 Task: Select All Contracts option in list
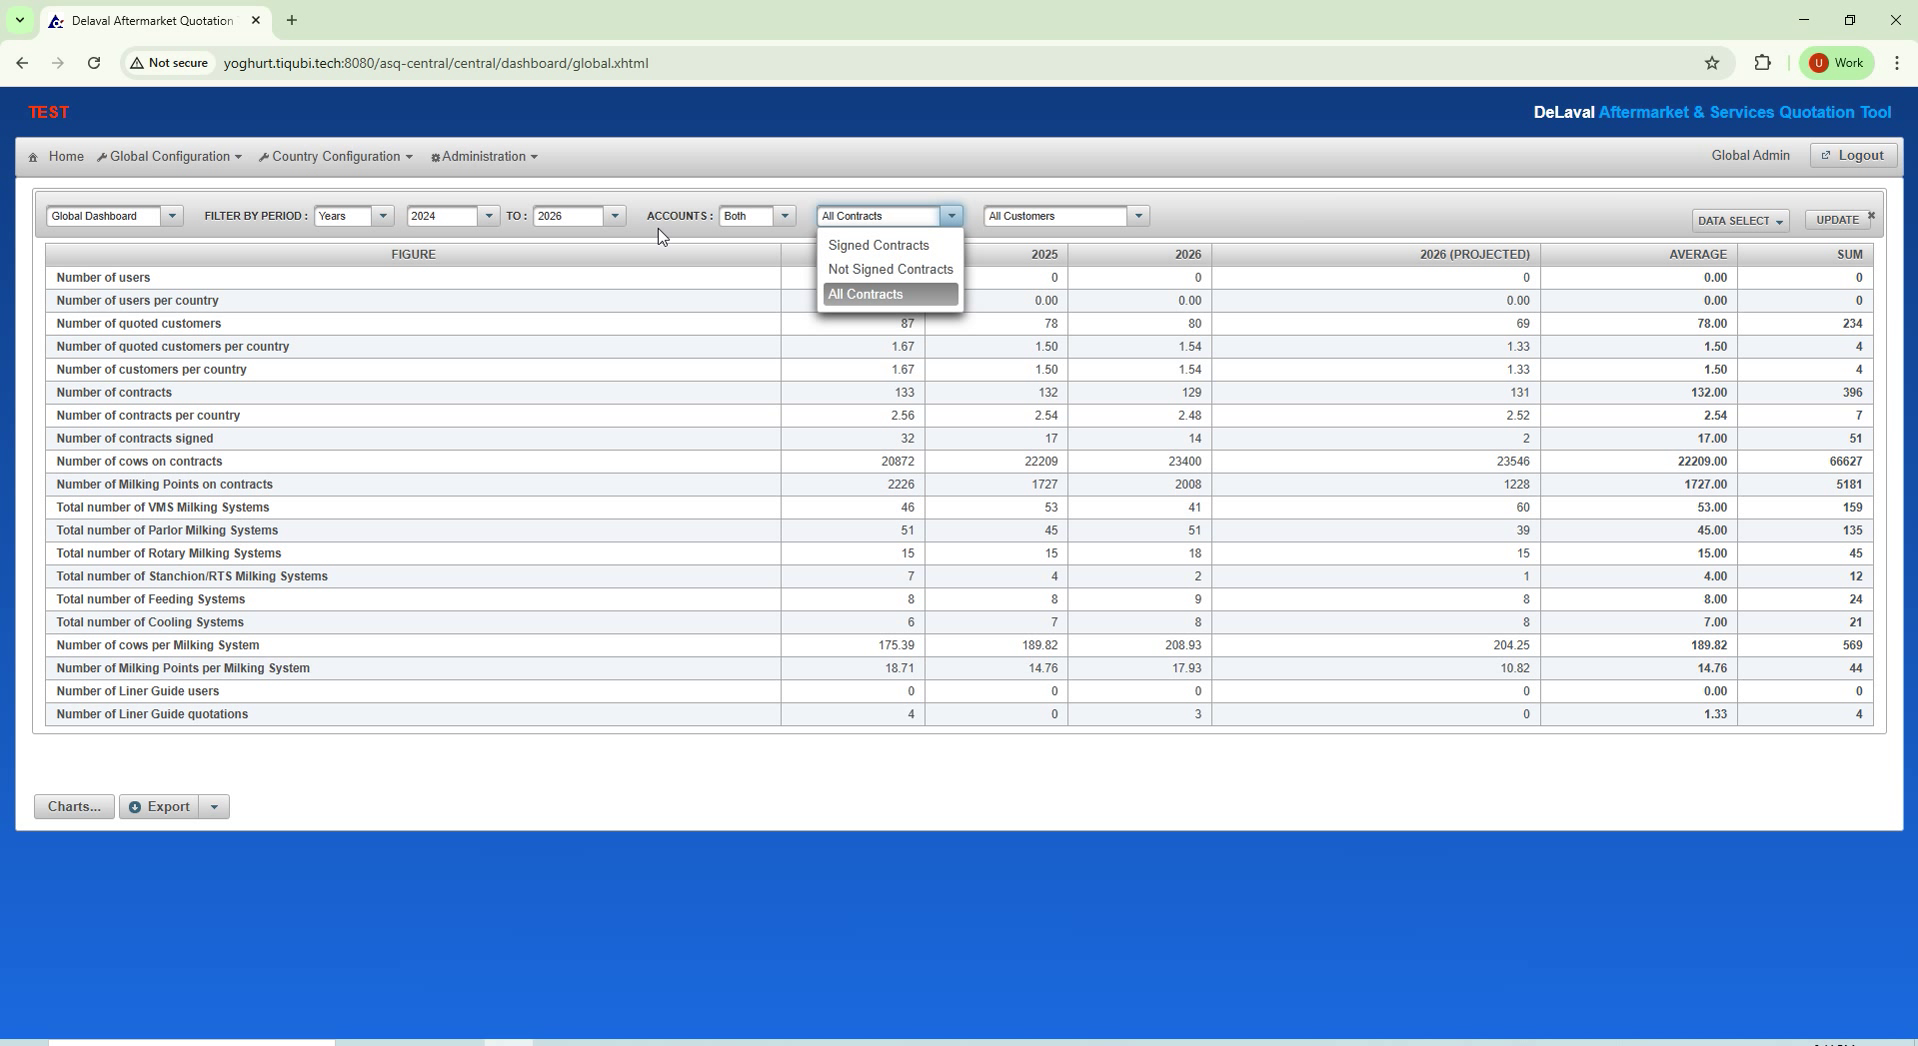pyautogui.click(x=890, y=294)
